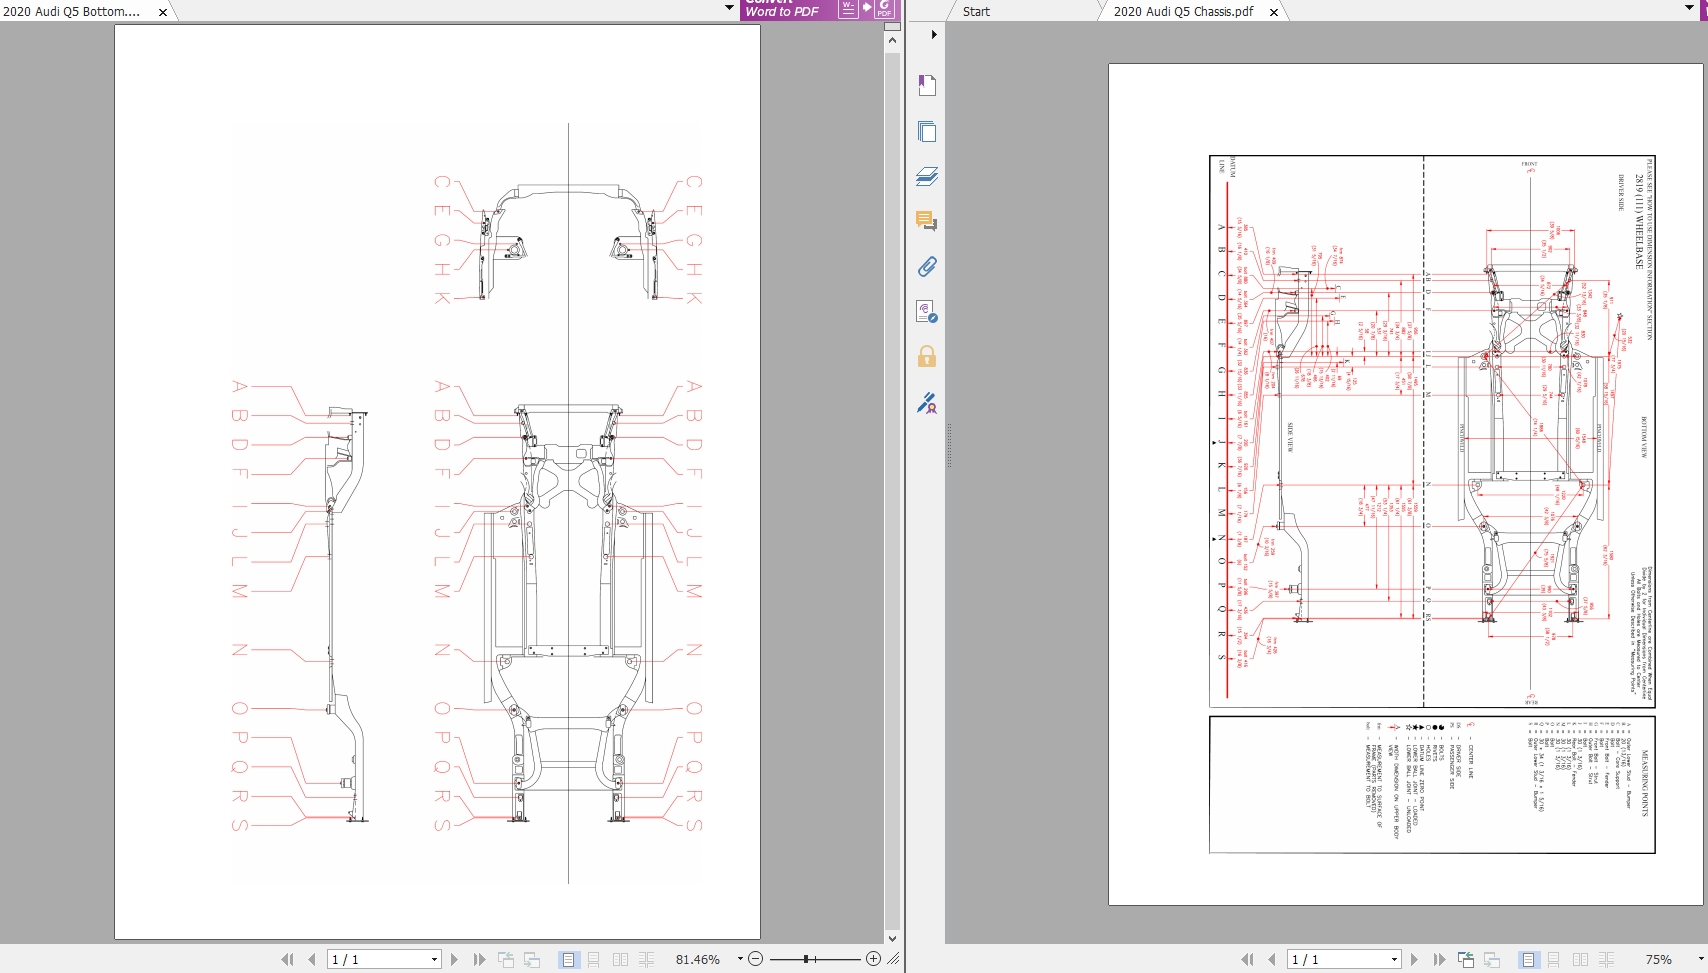Open the Layers panel in the sidebar

(x=927, y=177)
